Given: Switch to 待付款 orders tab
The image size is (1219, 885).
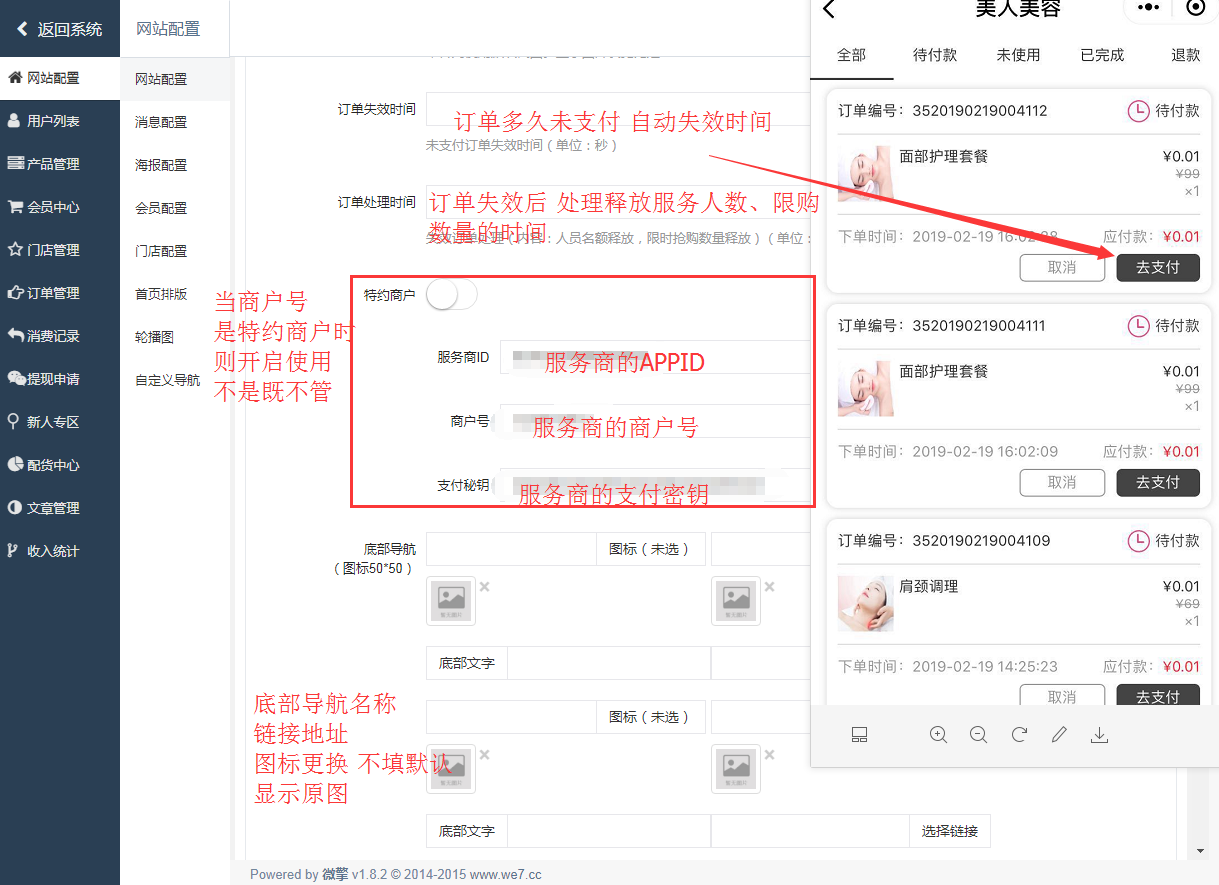Looking at the screenshot, I should pyautogui.click(x=935, y=55).
